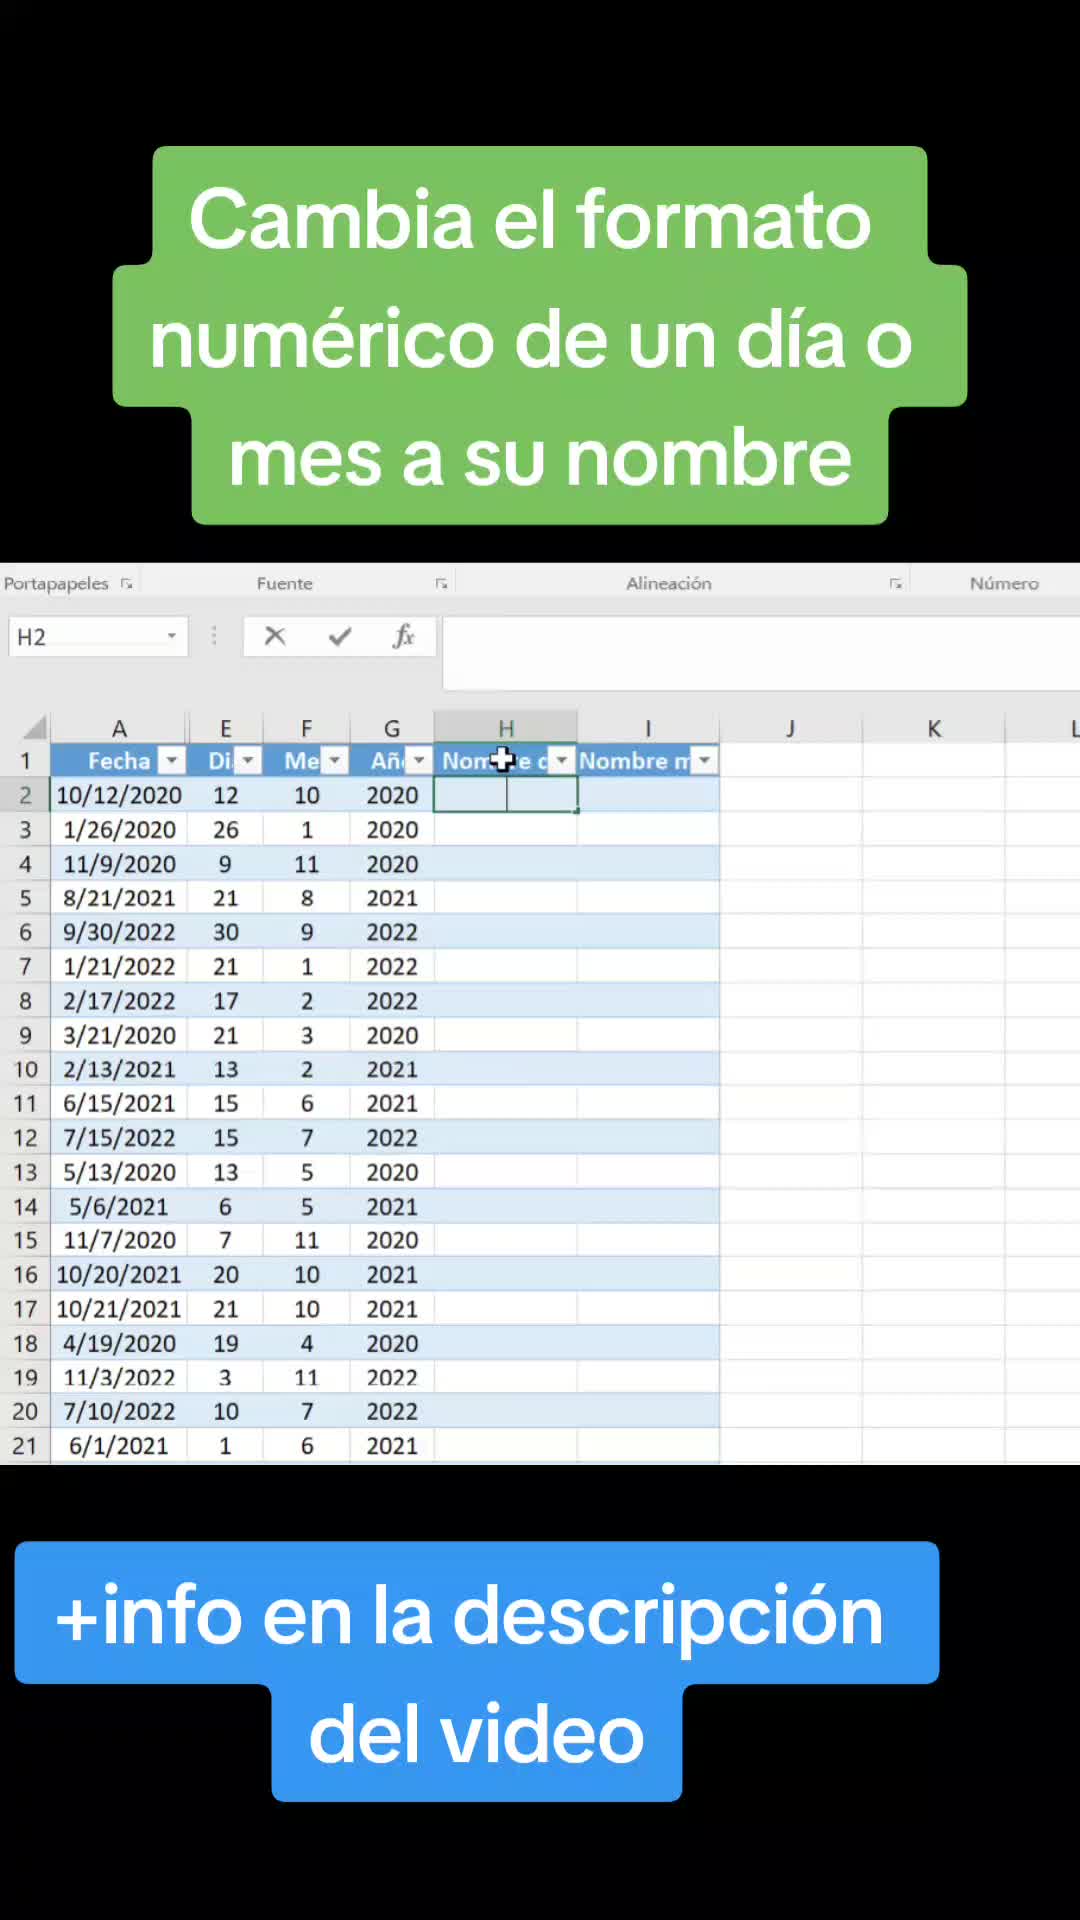Select row 21 header
Viewport: 1080px width, 1920px height.
(x=25, y=1446)
